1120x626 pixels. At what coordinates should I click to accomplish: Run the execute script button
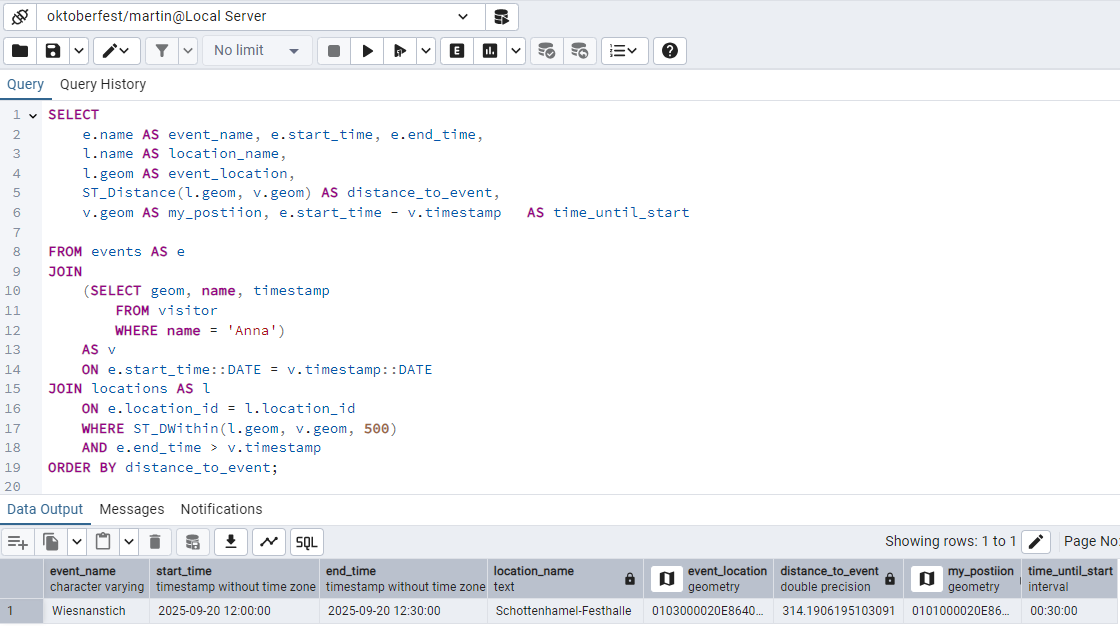click(x=400, y=51)
